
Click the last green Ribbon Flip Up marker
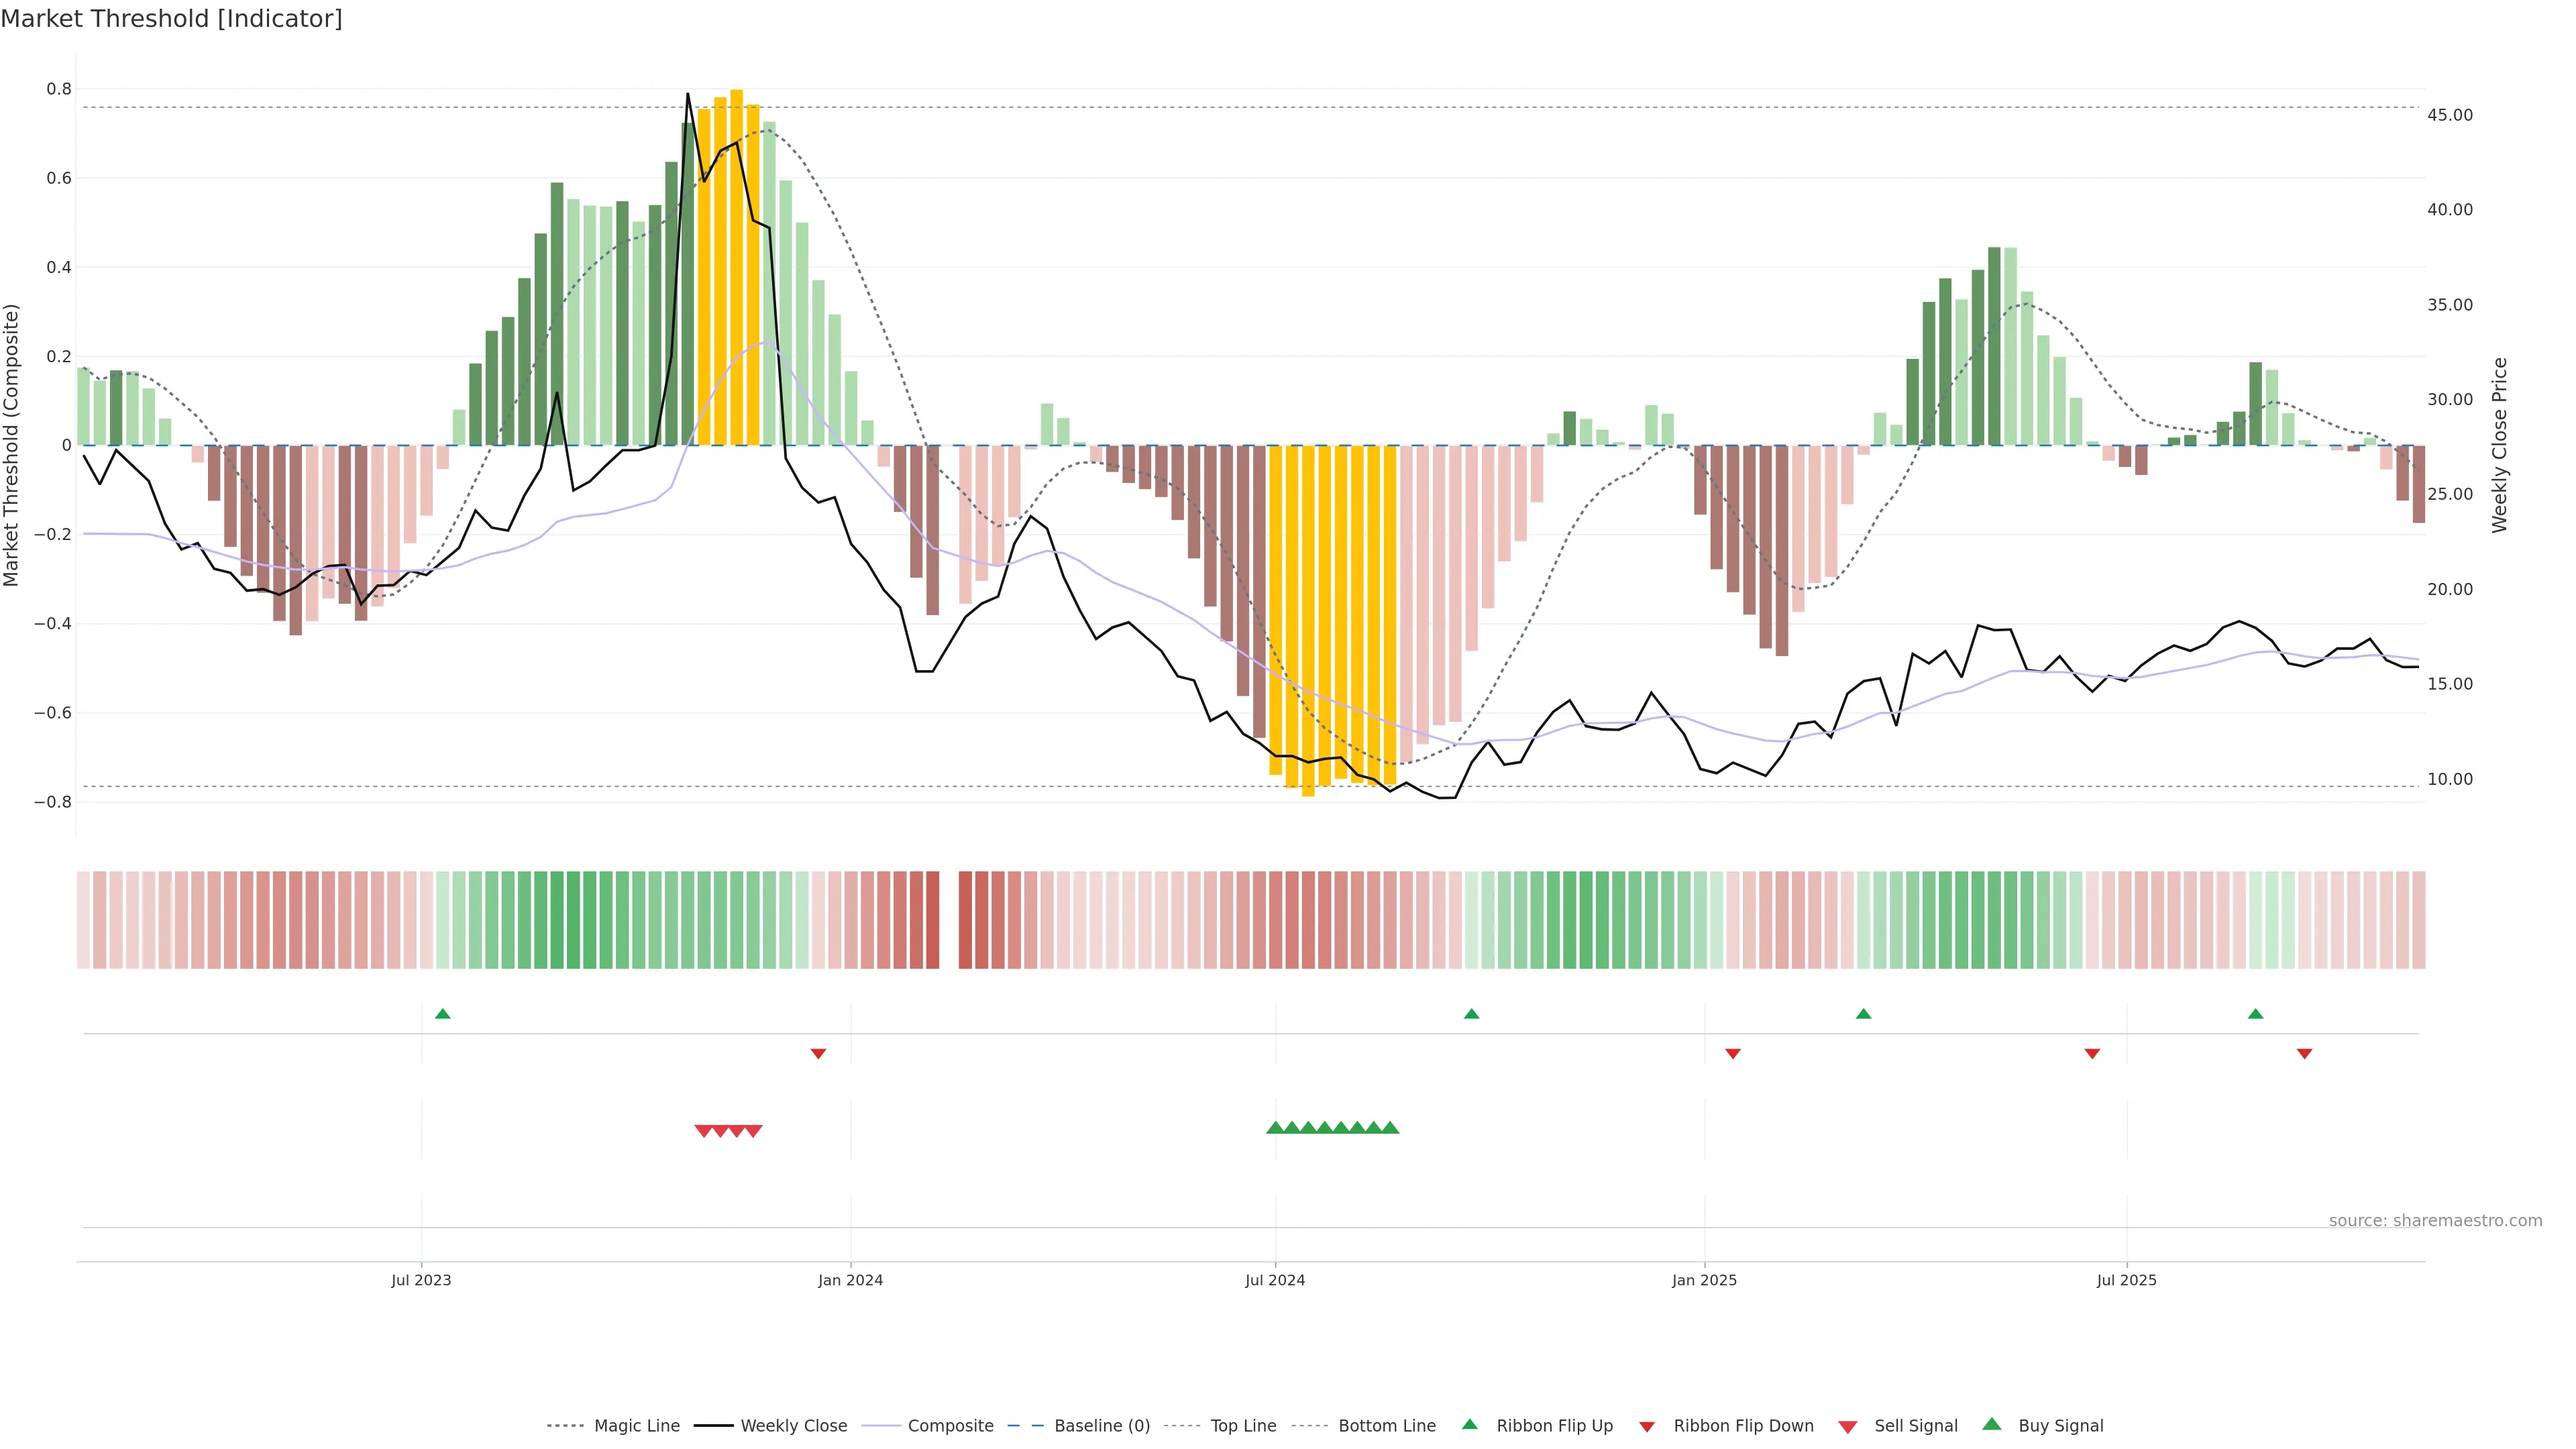2255,1014
